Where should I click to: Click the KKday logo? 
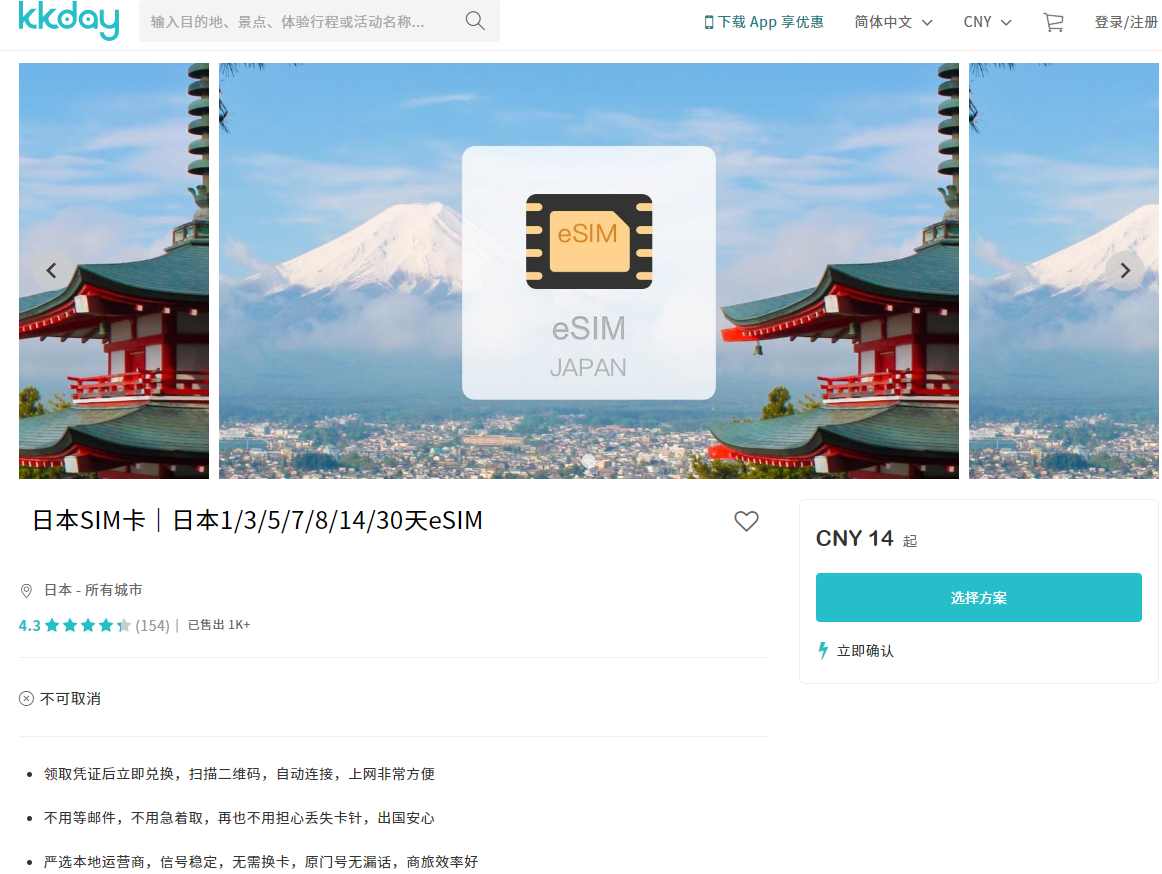point(69,21)
